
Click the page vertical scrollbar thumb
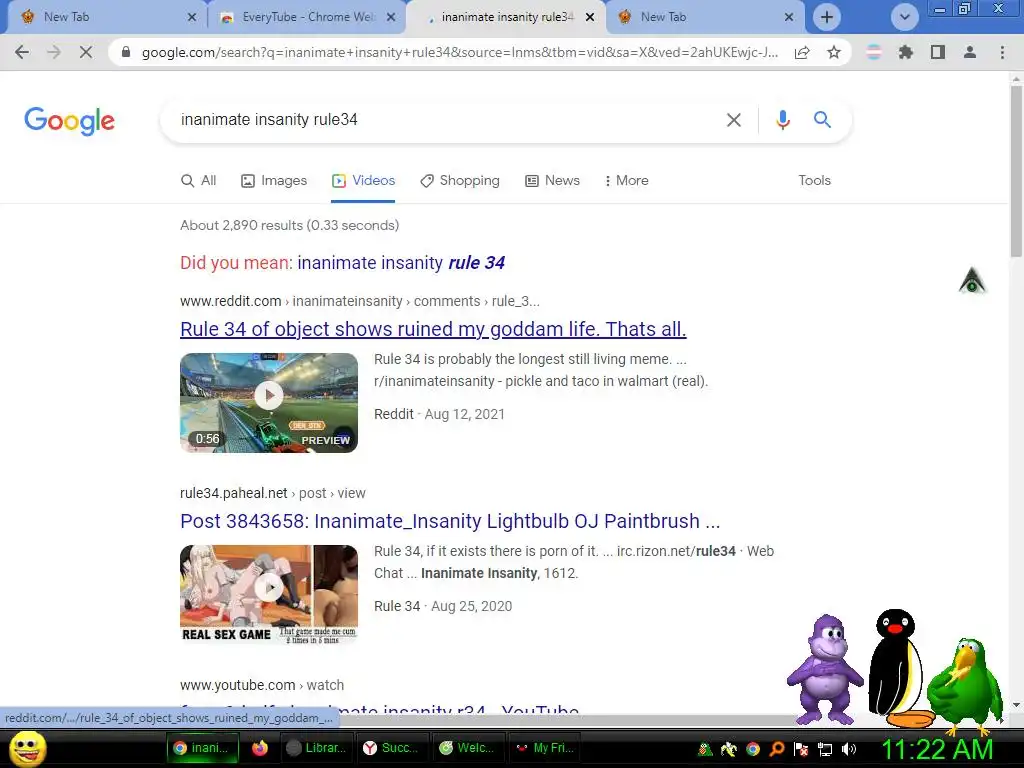(1016, 171)
